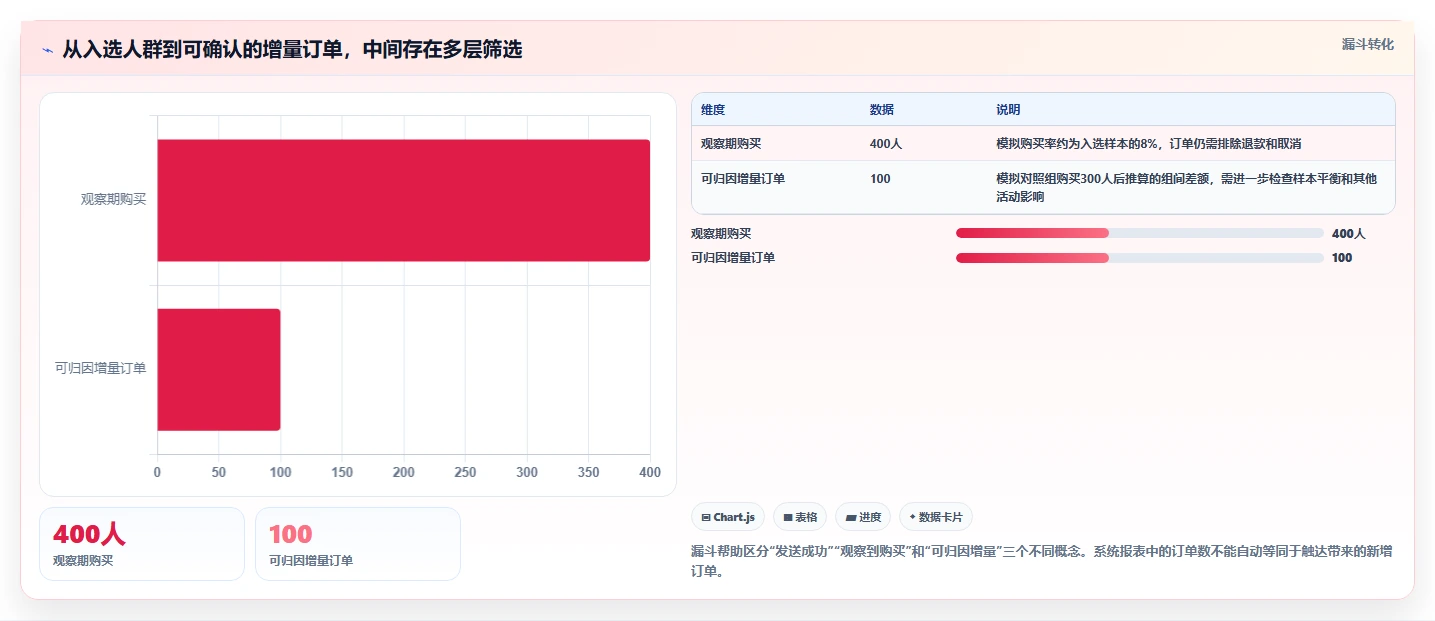Click the Chart.js chip
The height and width of the screenshot is (621, 1435).
click(728, 517)
